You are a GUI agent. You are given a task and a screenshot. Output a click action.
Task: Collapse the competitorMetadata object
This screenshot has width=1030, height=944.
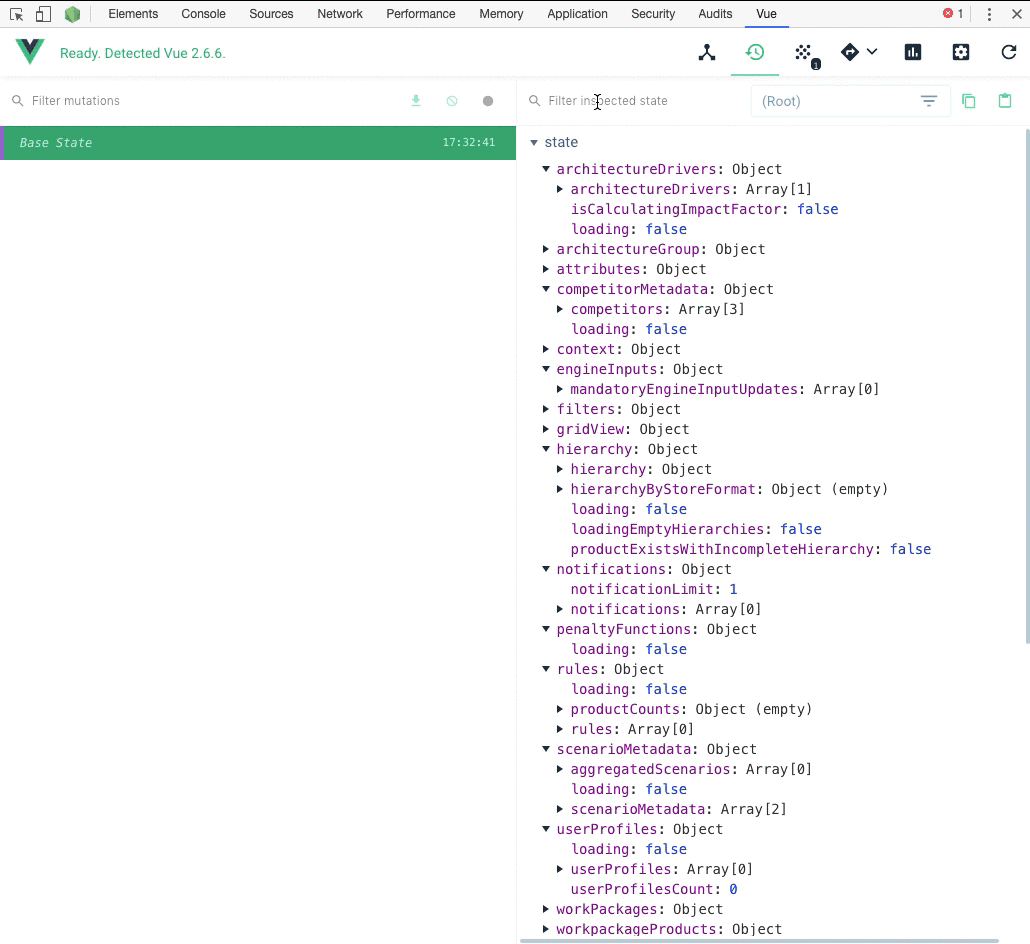[546, 289]
